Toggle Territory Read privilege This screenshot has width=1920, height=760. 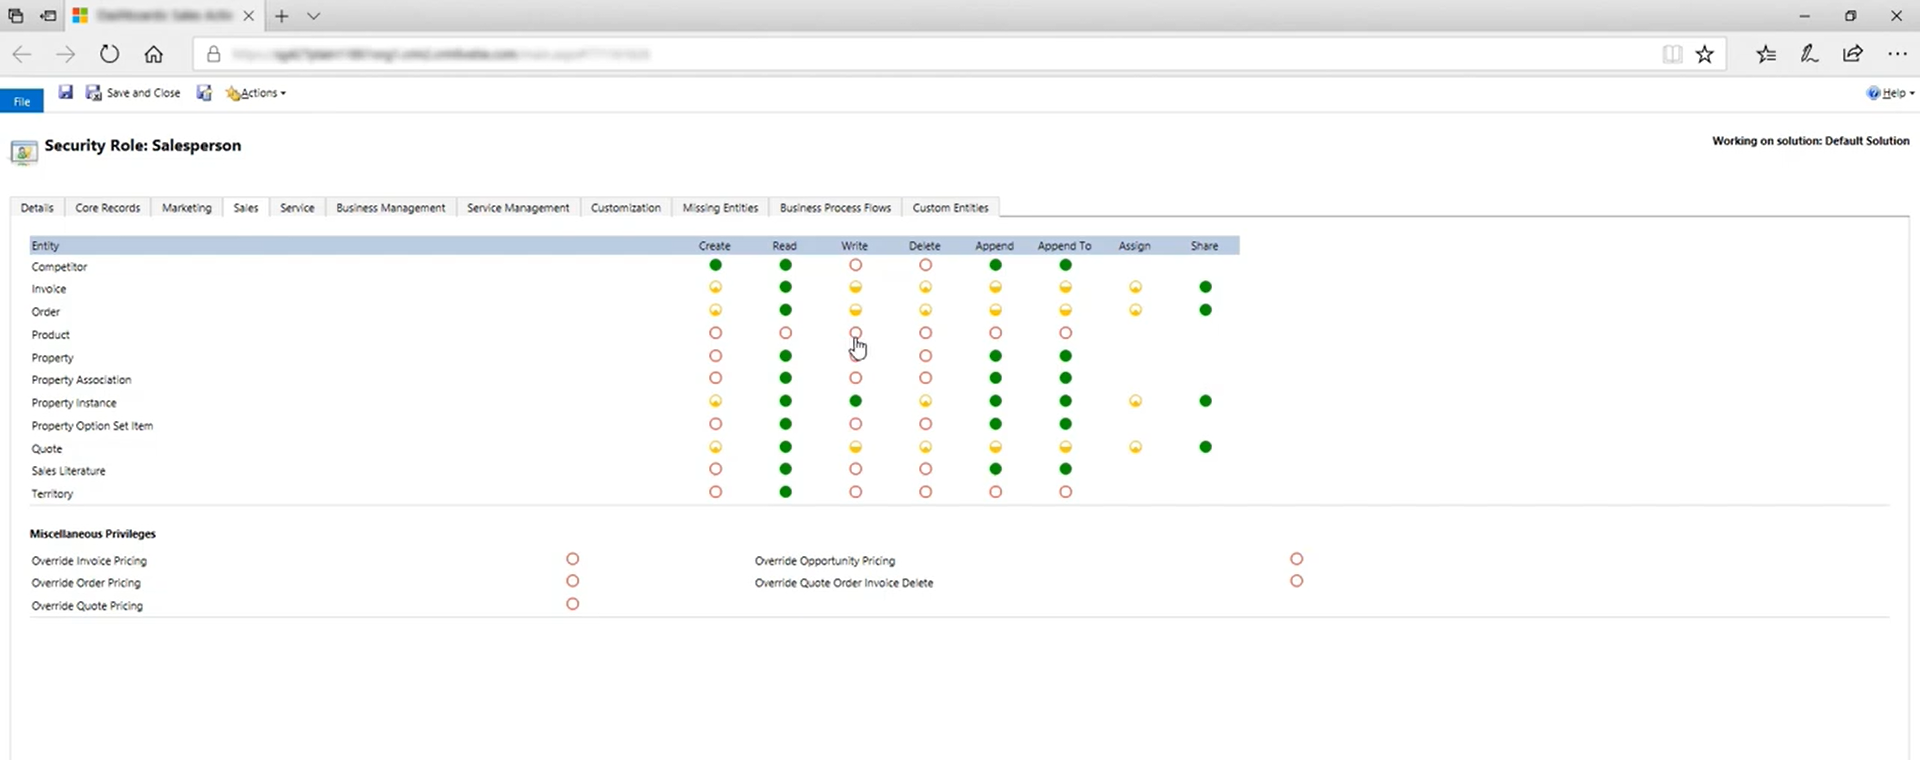785,492
